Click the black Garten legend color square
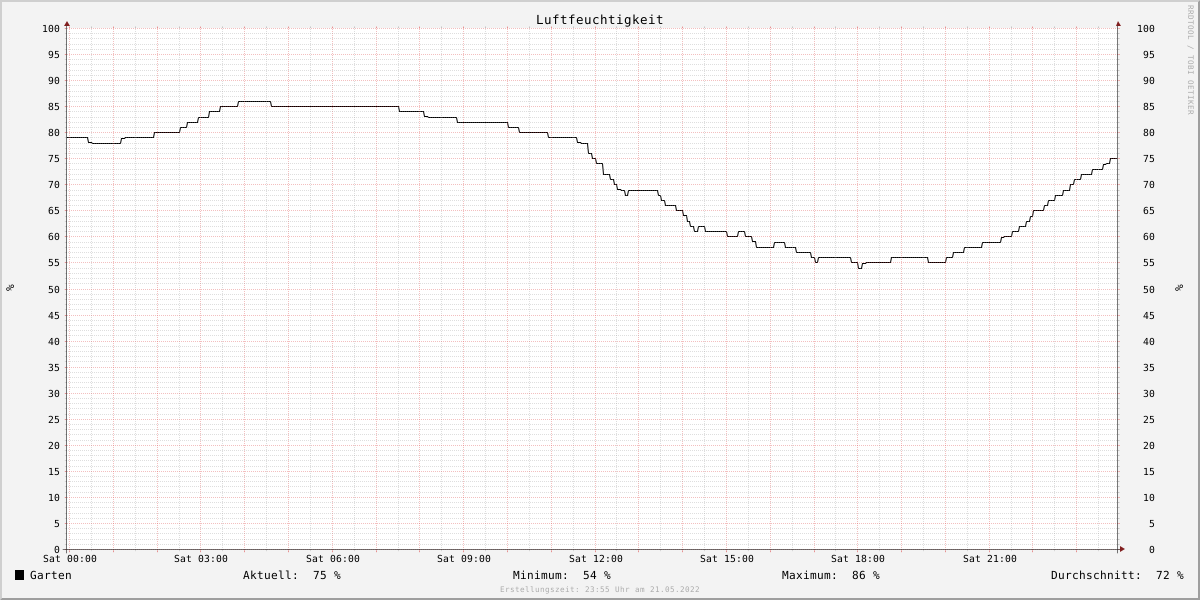The height and width of the screenshot is (600, 1200). [19, 575]
